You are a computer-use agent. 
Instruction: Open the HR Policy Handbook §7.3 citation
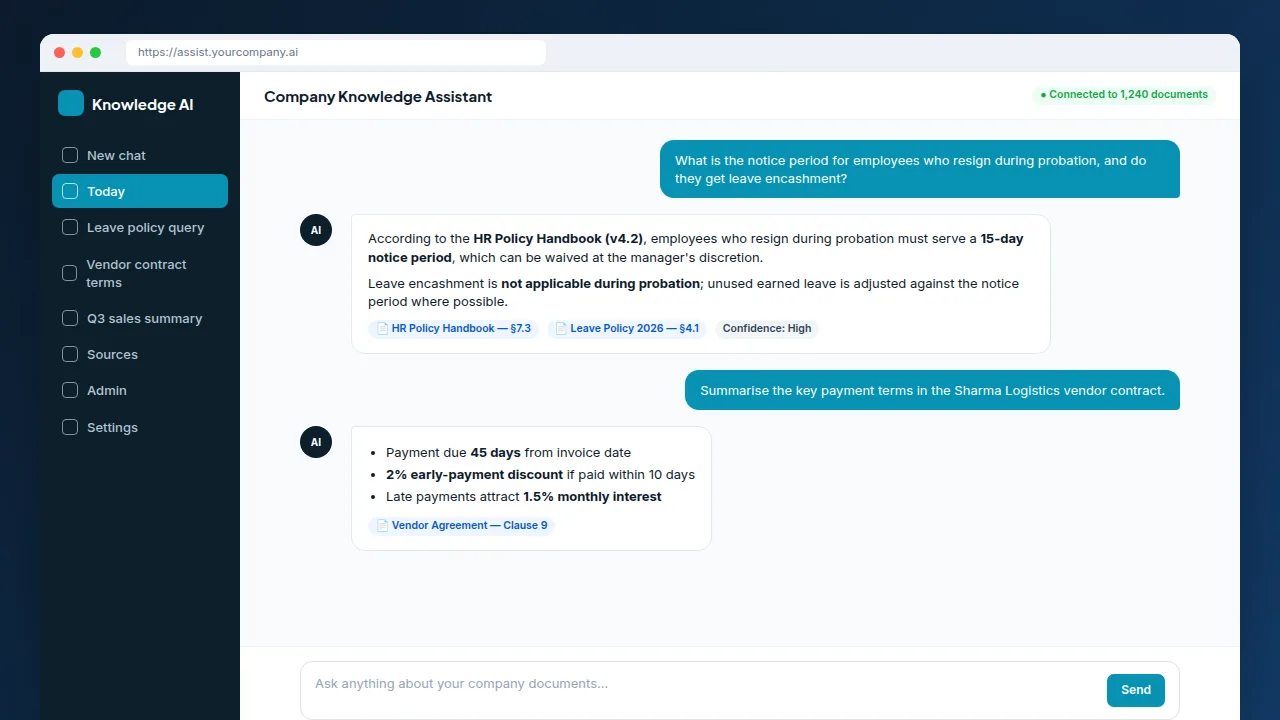pos(453,329)
